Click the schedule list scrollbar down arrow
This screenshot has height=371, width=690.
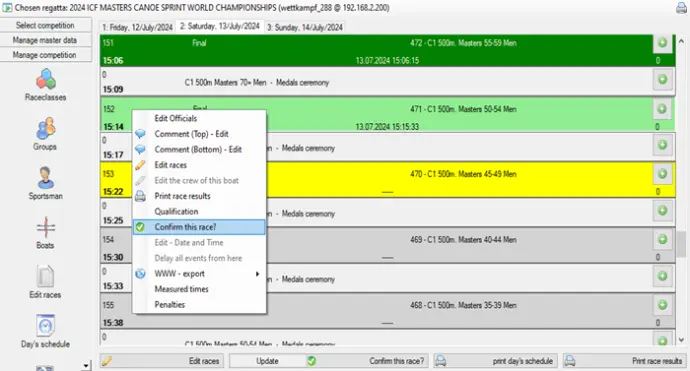[681, 340]
